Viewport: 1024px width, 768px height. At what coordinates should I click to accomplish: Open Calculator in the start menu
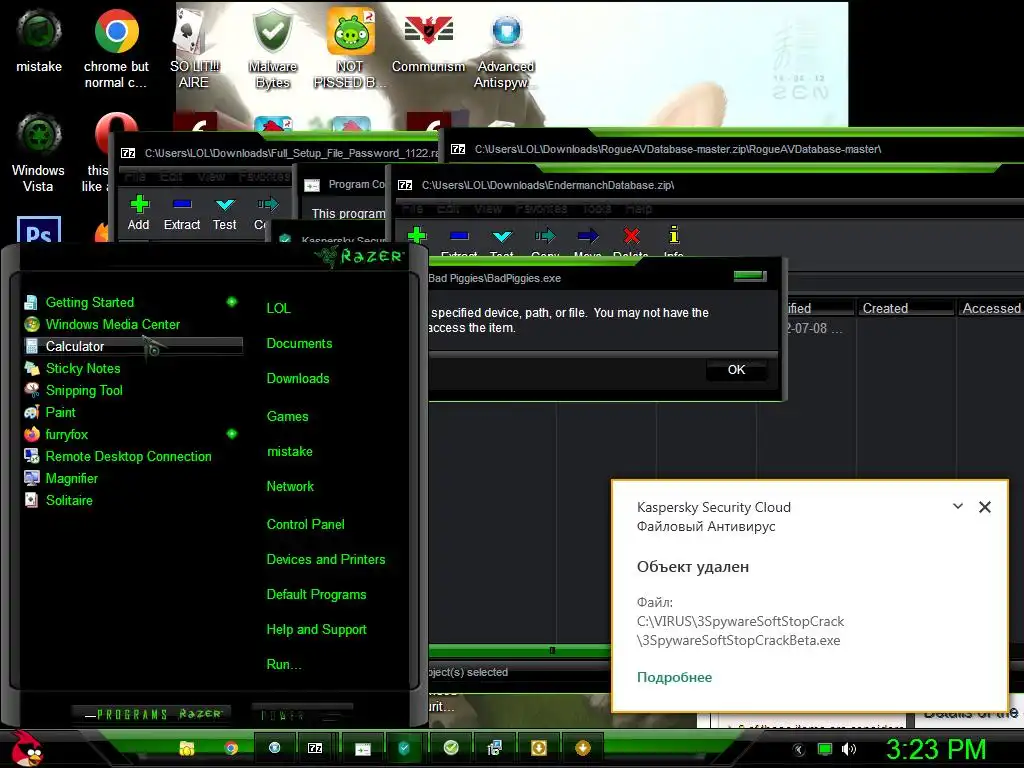133,346
